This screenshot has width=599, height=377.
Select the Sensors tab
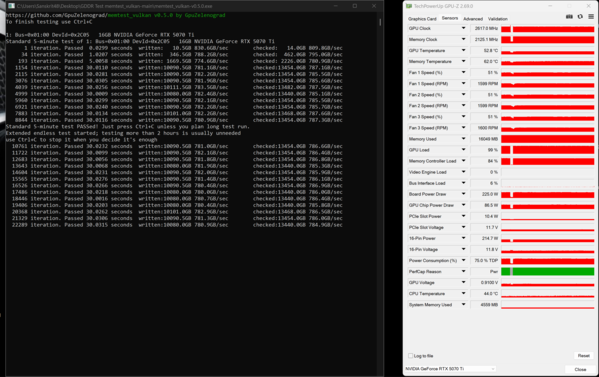click(450, 18)
